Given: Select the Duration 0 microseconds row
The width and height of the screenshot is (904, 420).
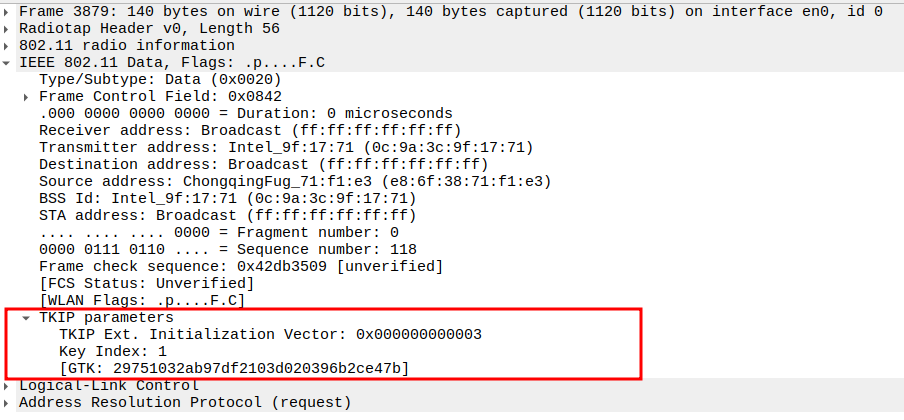Looking at the screenshot, I should click(245, 113).
